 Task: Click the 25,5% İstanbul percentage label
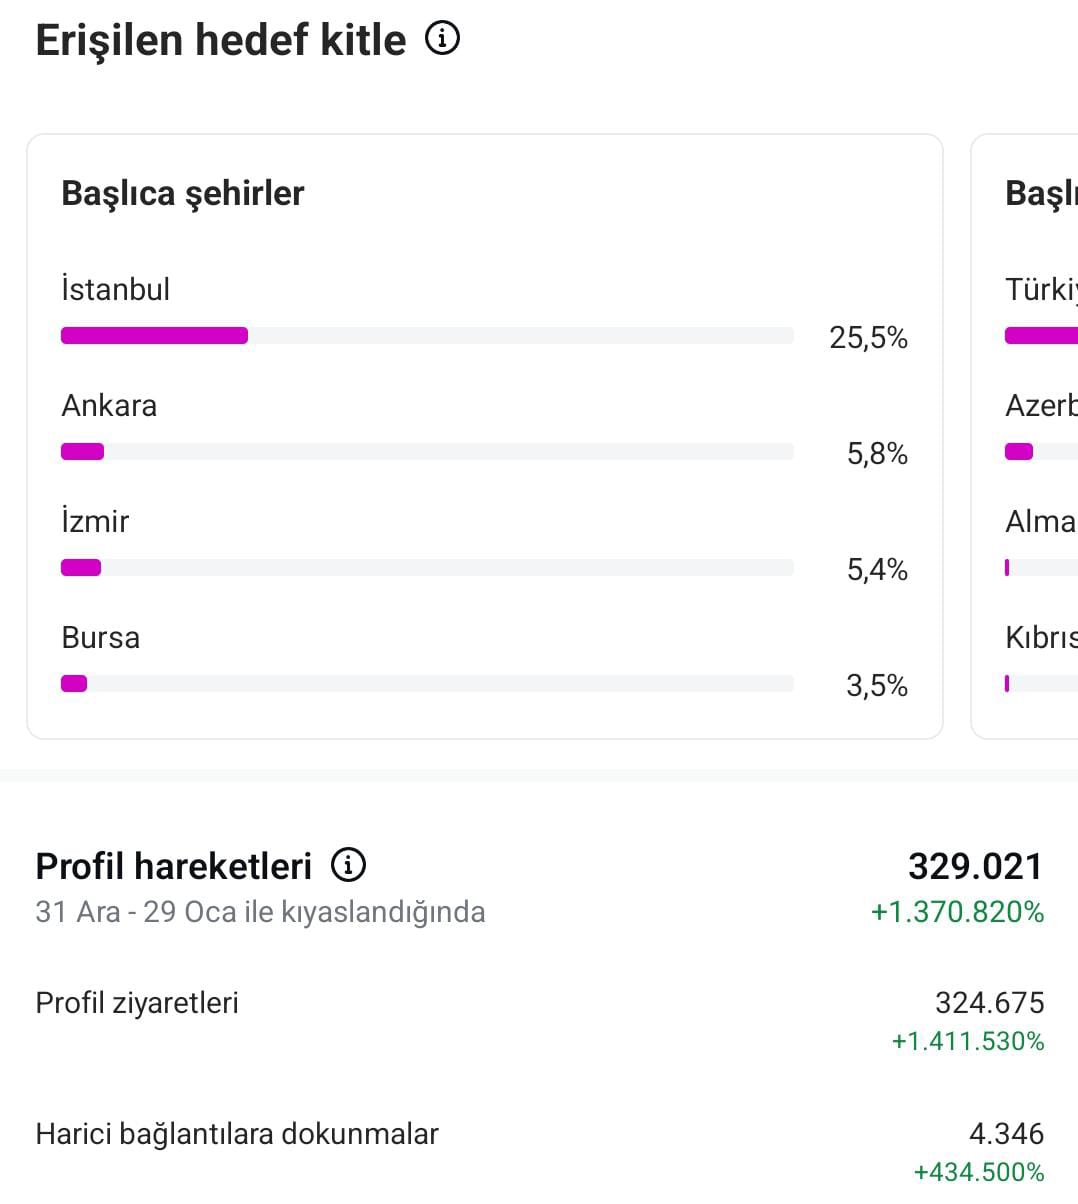click(x=868, y=338)
